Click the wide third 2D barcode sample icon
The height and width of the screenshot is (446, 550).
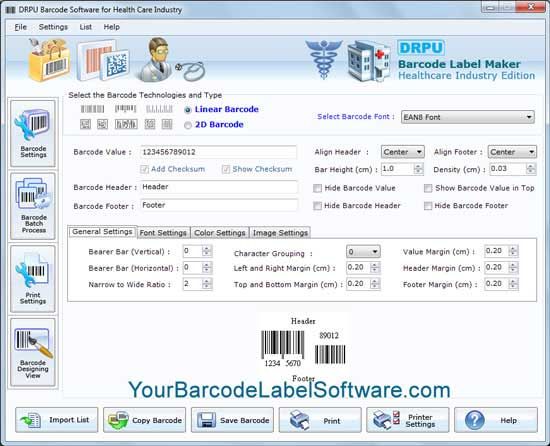coord(126,124)
